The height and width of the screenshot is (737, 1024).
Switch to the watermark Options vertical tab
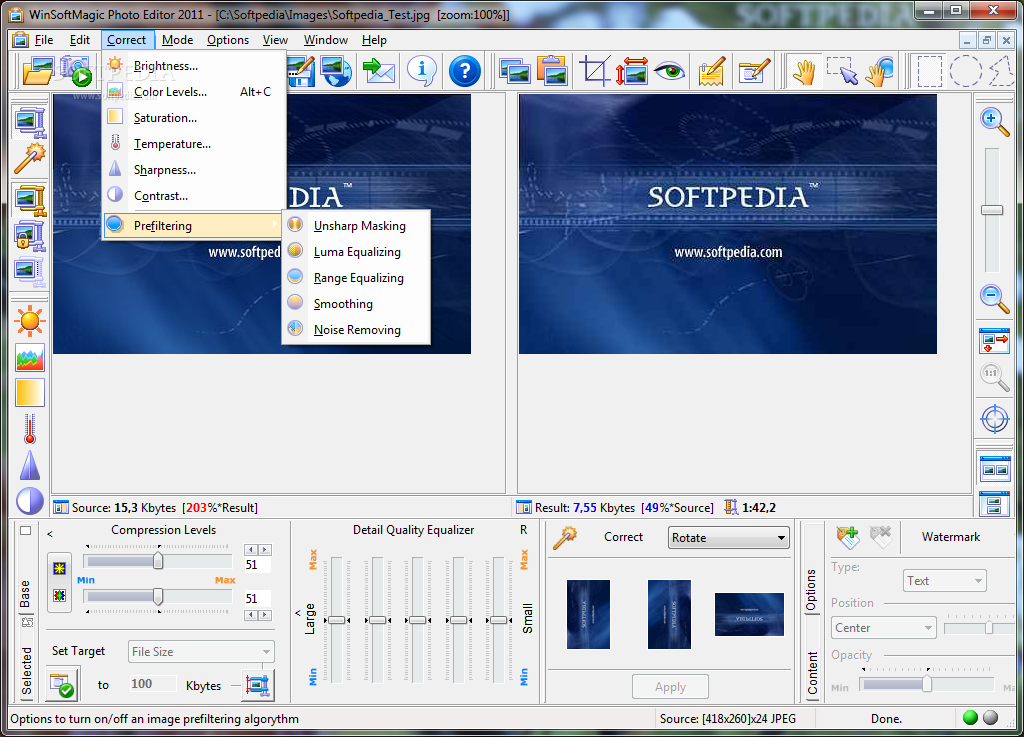click(812, 589)
